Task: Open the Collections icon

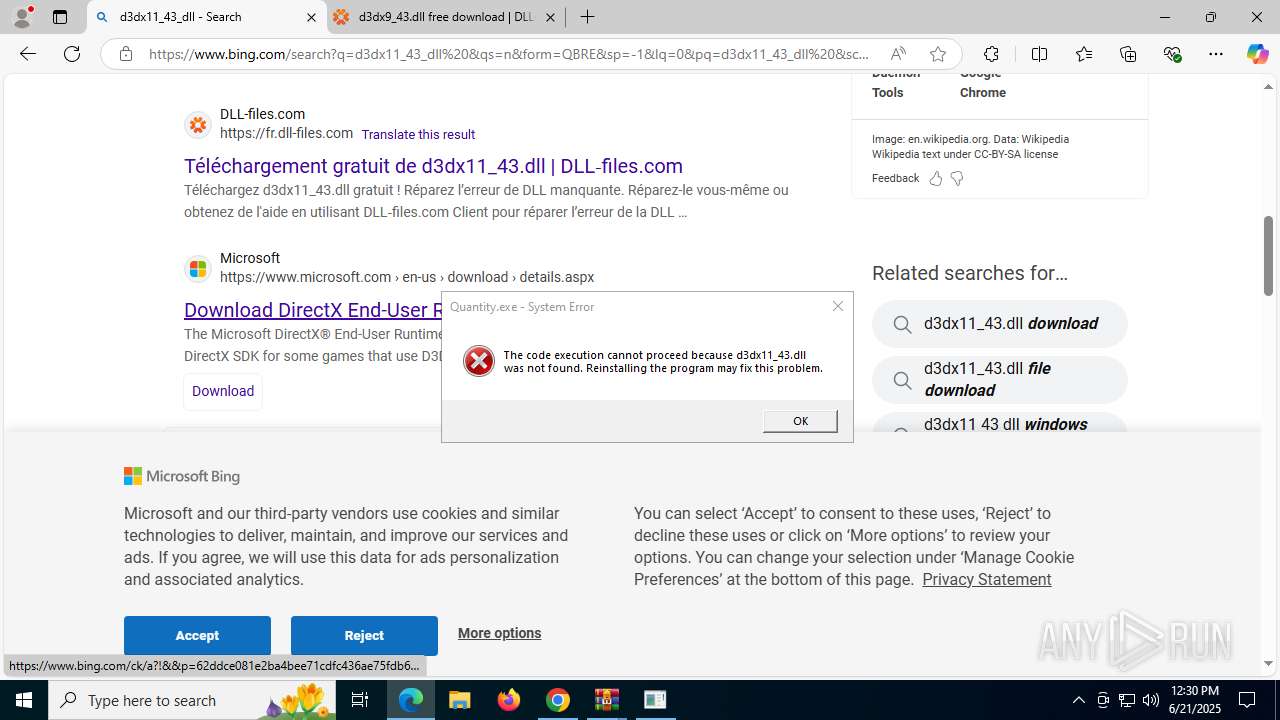Action: tap(1128, 54)
